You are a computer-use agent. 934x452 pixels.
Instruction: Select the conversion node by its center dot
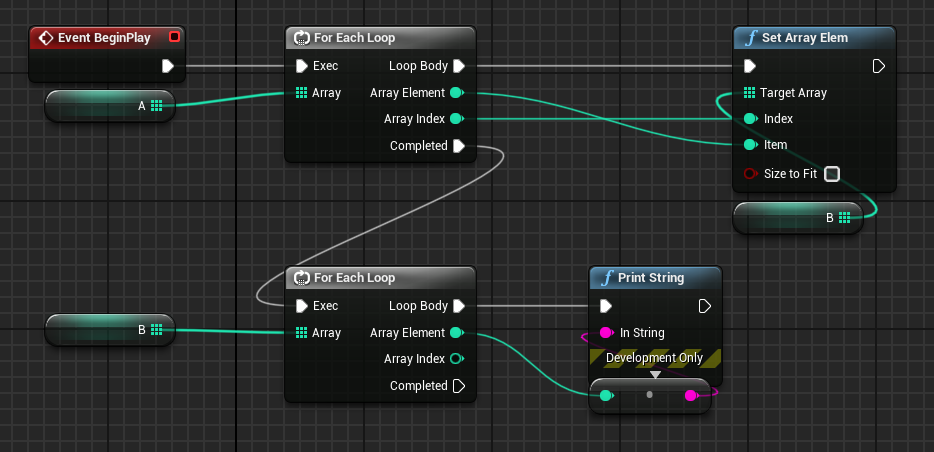coord(649,394)
